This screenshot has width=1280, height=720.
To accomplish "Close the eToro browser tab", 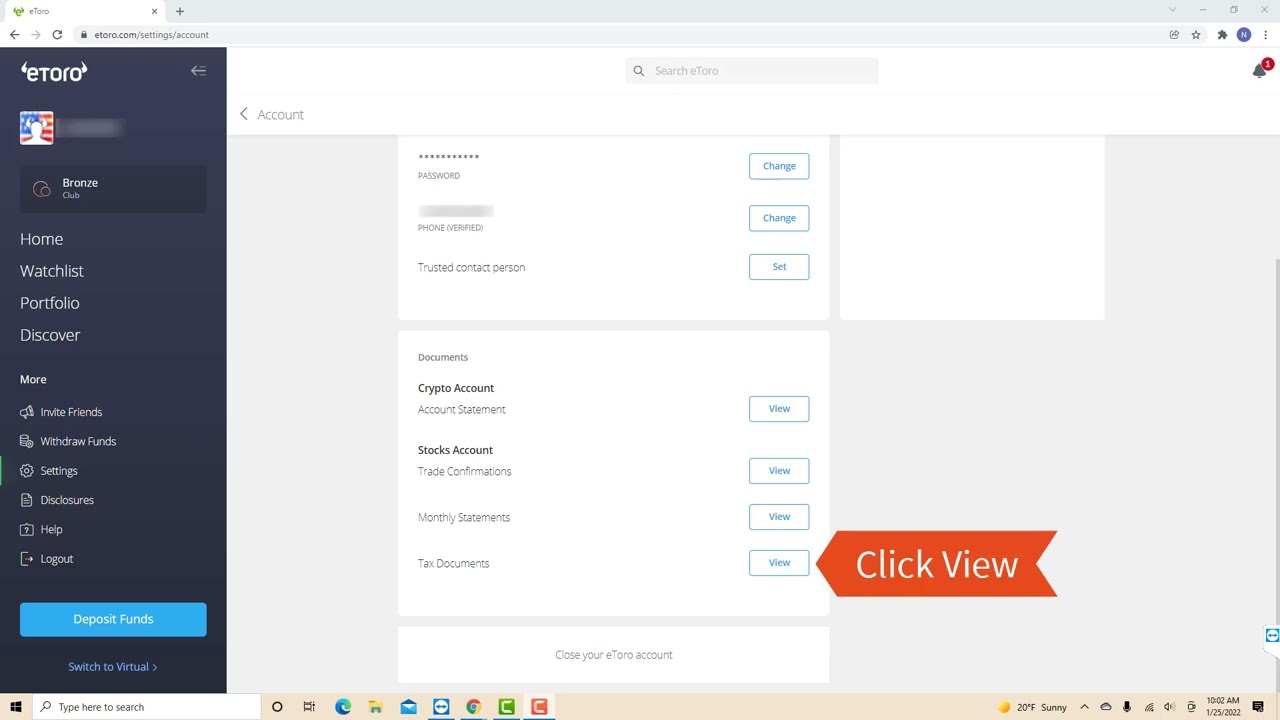I will pyautogui.click(x=154, y=11).
